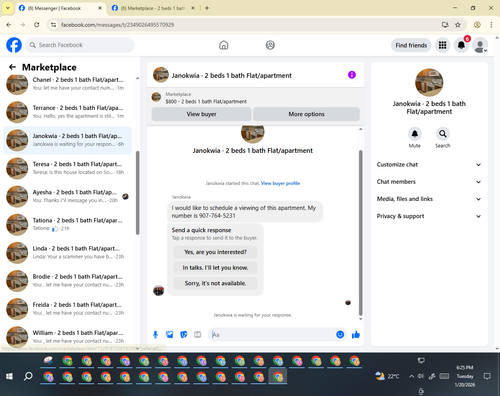Open the purple conversation info icon
Image resolution: width=500 pixels, height=396 pixels.
(352, 75)
